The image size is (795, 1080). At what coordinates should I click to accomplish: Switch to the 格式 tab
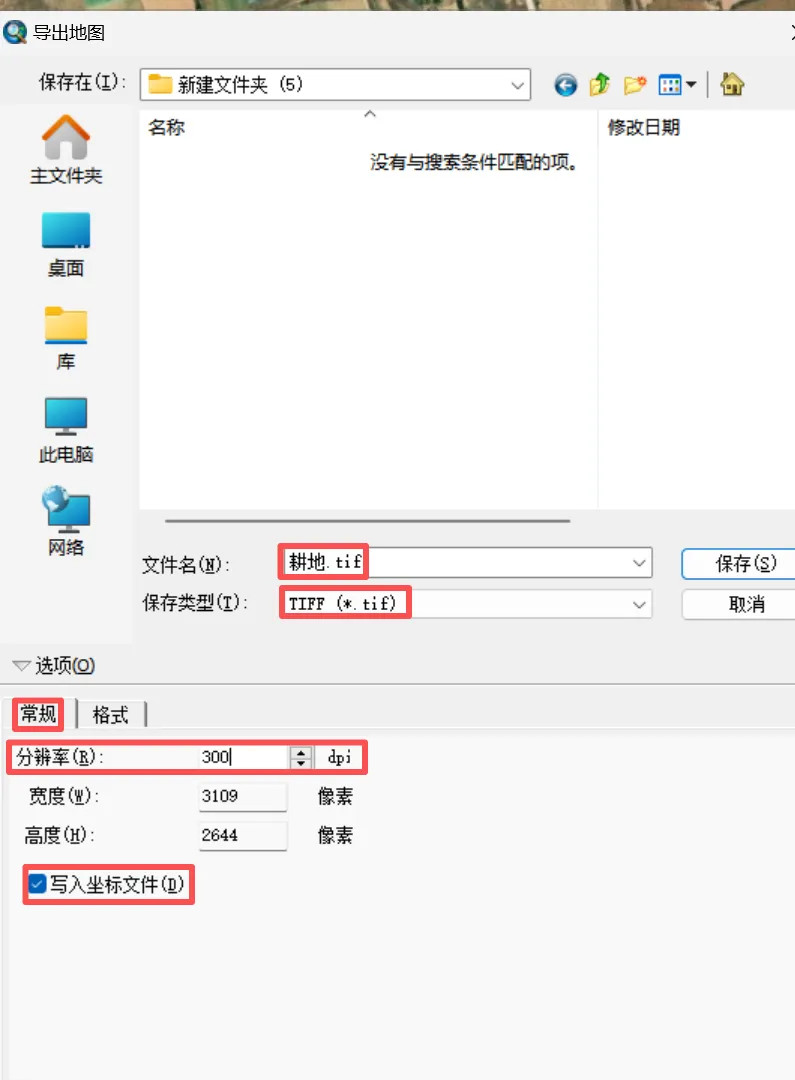(110, 715)
